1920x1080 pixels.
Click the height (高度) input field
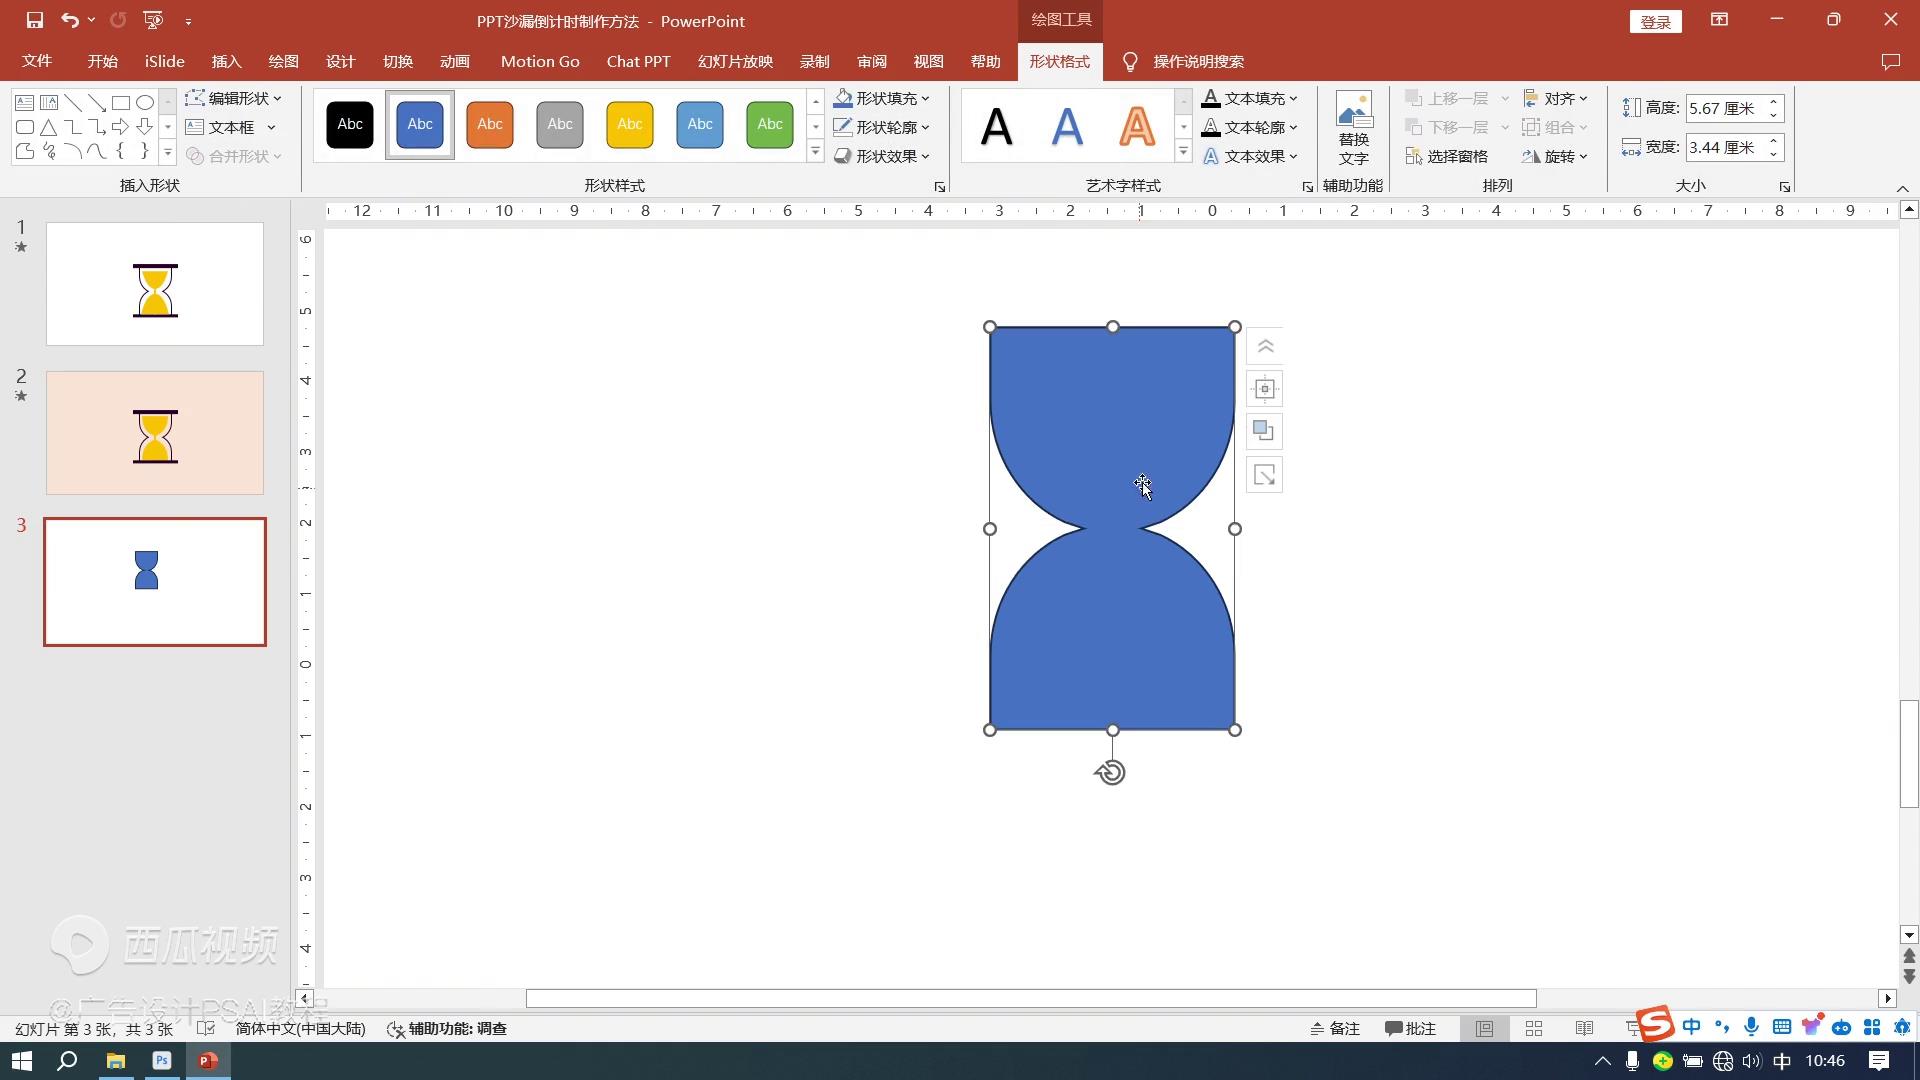tap(1726, 108)
